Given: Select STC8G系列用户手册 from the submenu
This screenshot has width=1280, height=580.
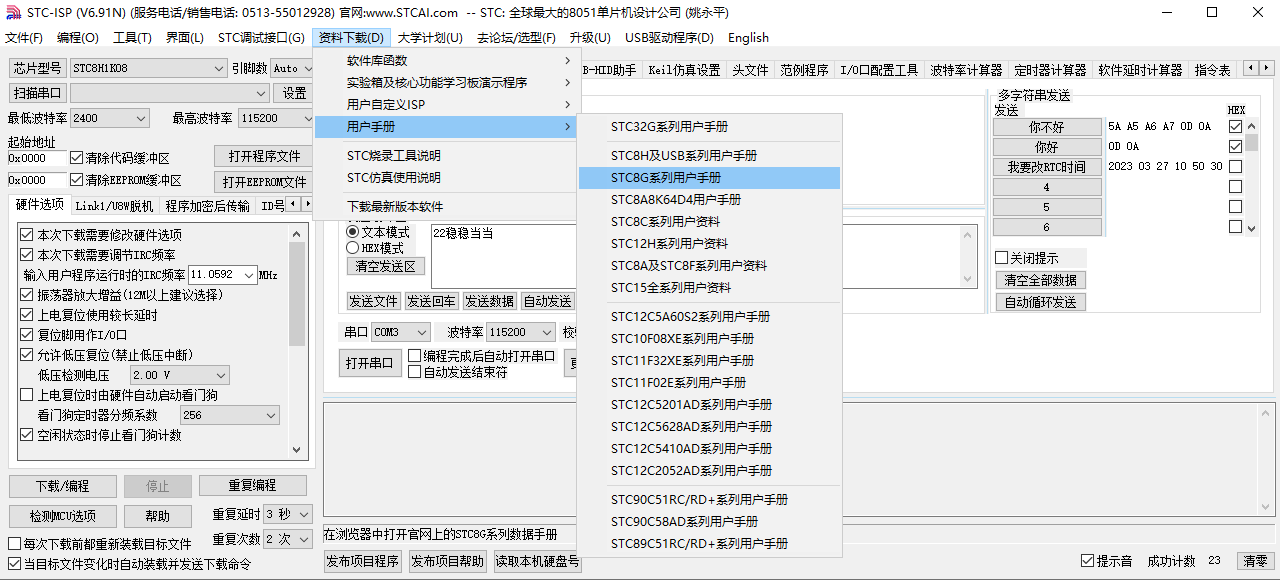Looking at the screenshot, I should pyautogui.click(x=710, y=178).
